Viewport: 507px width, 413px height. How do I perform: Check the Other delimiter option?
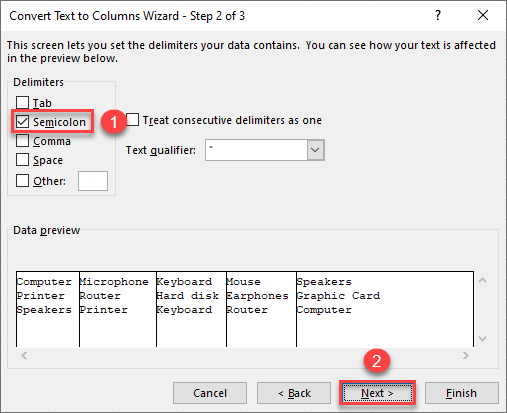[22, 181]
